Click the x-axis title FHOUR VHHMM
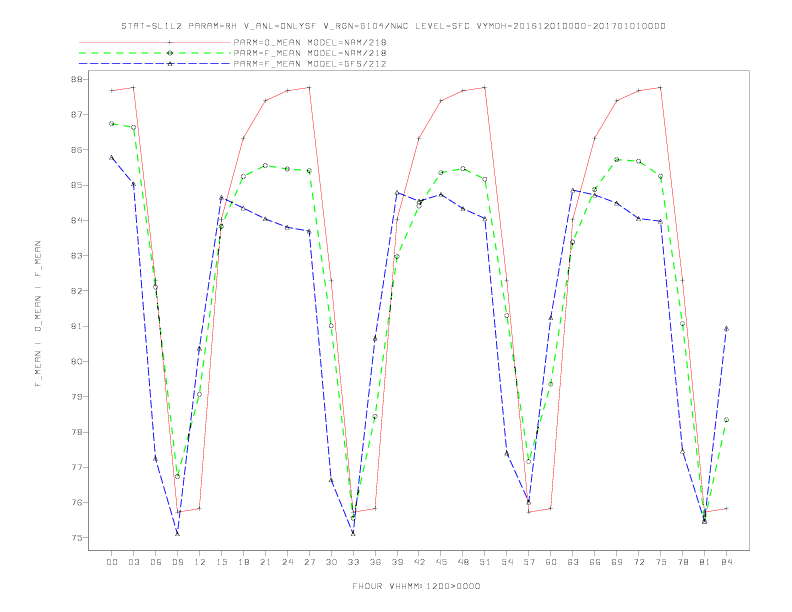792x612 pixels. (416, 586)
